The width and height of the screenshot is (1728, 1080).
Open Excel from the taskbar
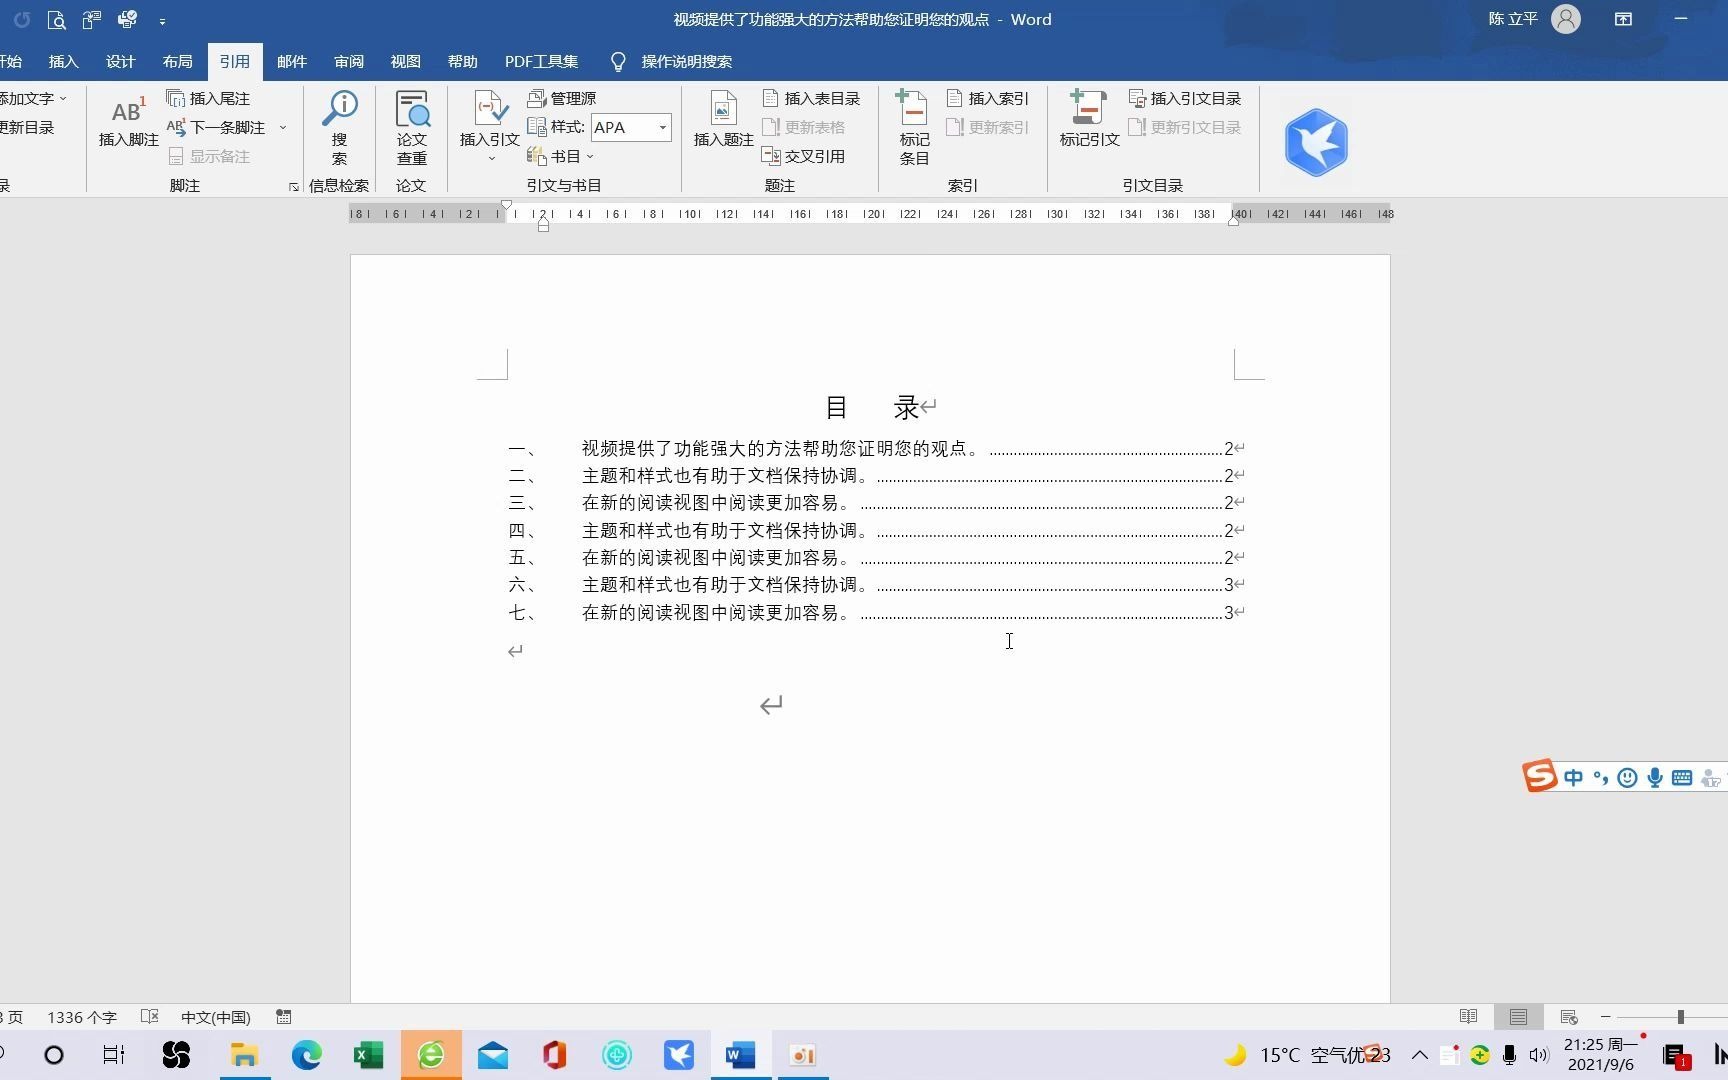coord(367,1055)
